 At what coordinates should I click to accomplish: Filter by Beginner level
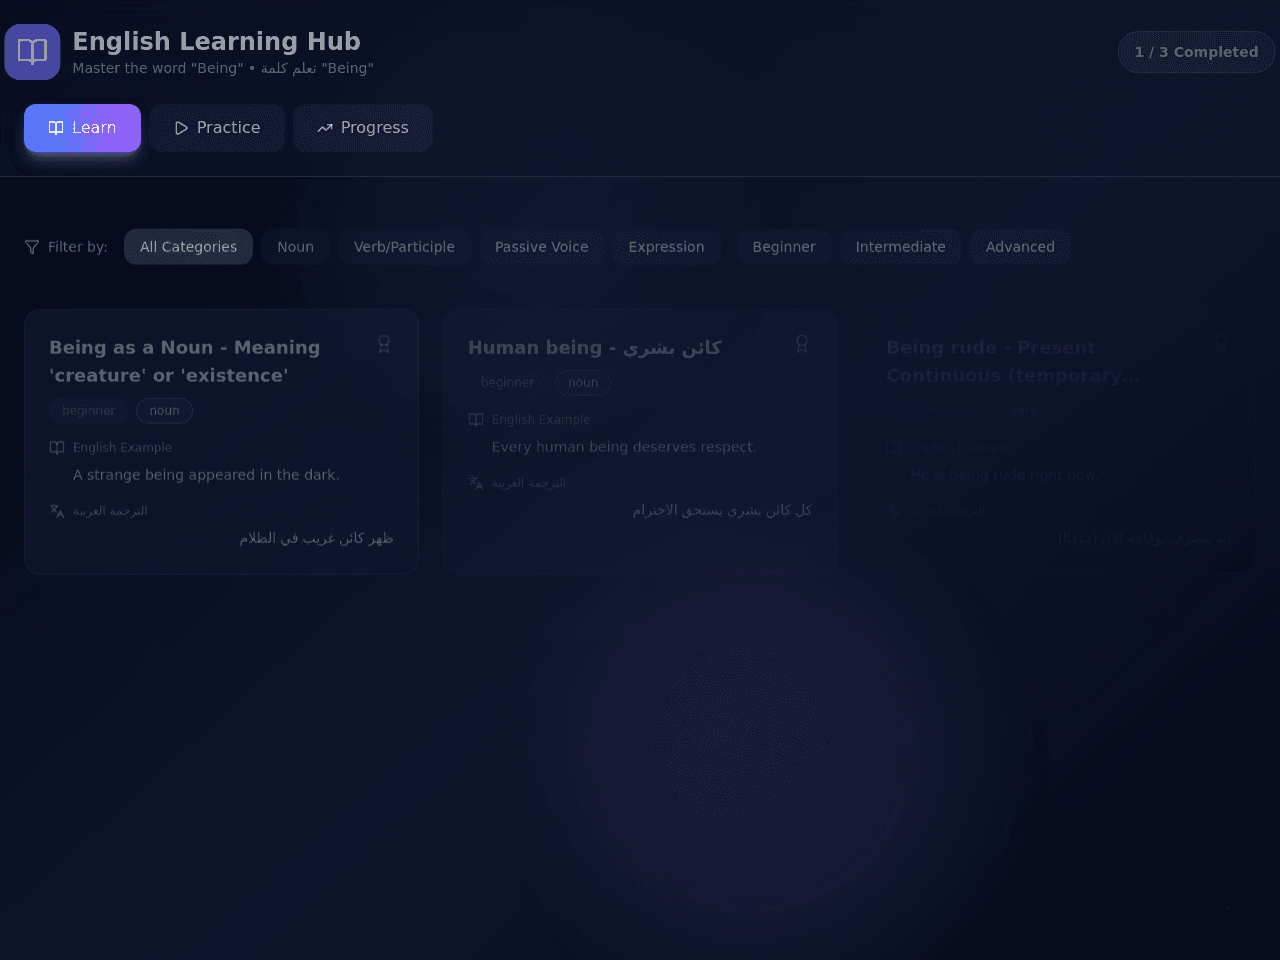pos(784,247)
